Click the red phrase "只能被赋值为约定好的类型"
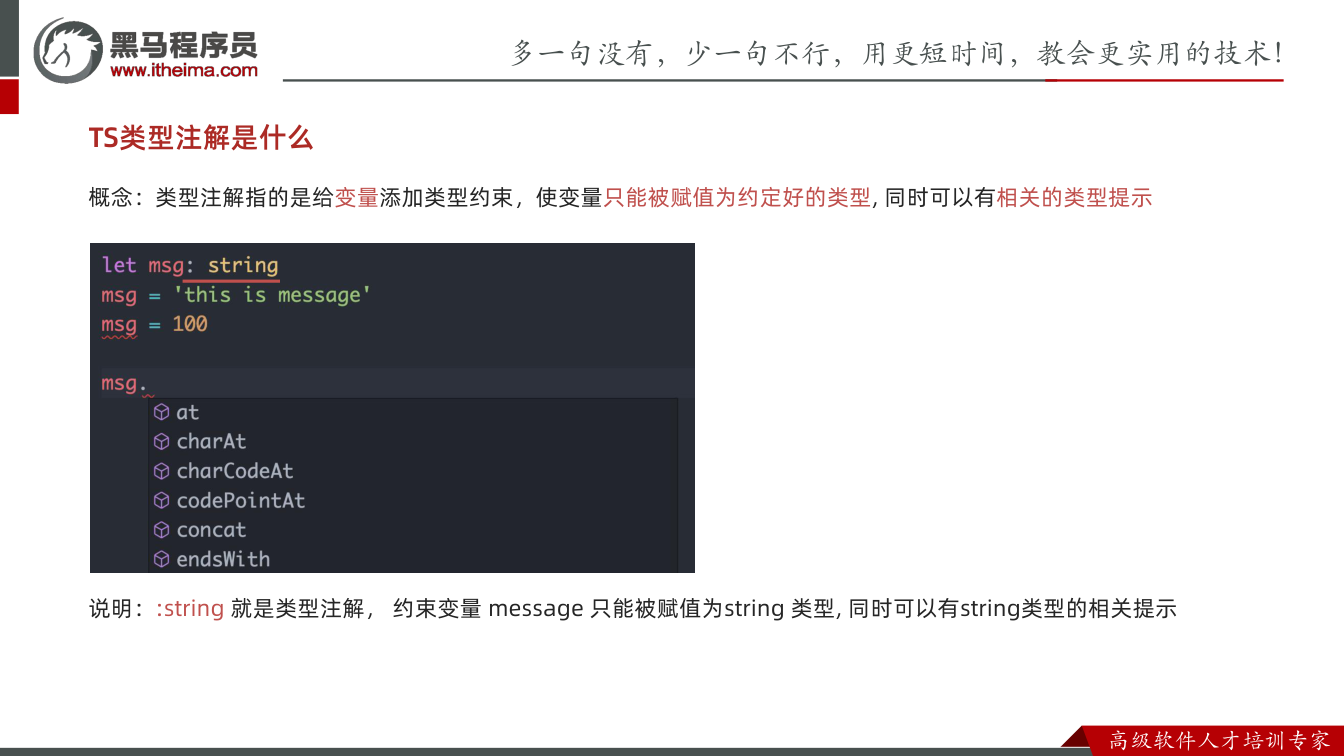The image size is (1344, 756). (x=737, y=198)
